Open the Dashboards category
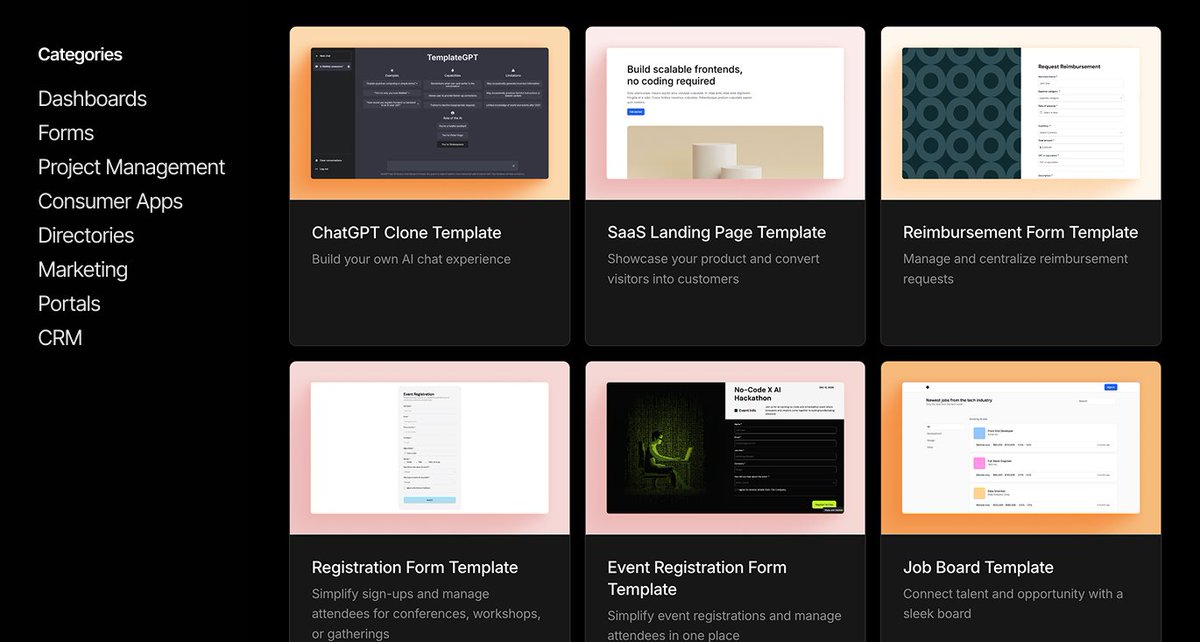Image resolution: width=1200 pixels, height=642 pixels. pyautogui.click(x=92, y=99)
